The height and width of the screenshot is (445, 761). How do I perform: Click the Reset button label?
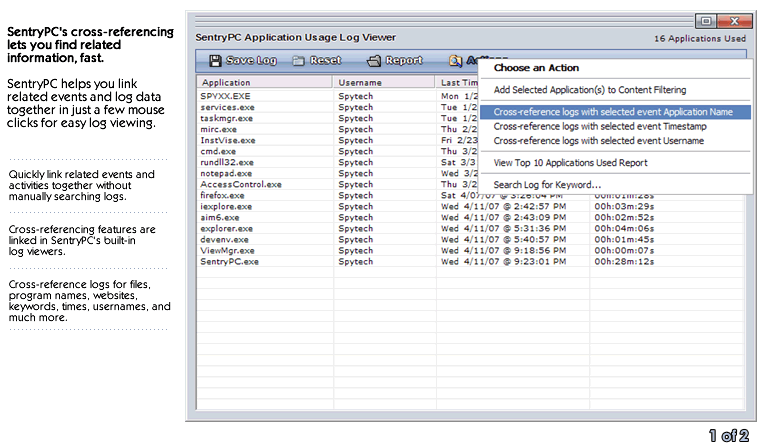point(326,60)
